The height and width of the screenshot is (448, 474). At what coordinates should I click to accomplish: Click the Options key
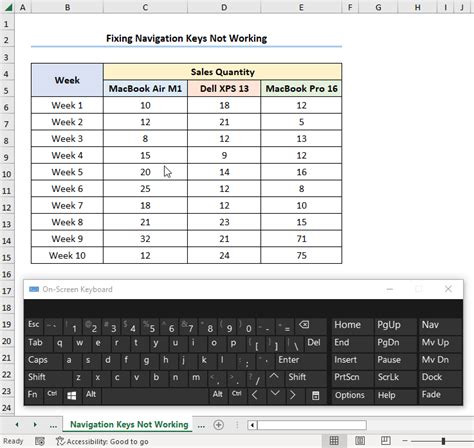(x=352, y=395)
